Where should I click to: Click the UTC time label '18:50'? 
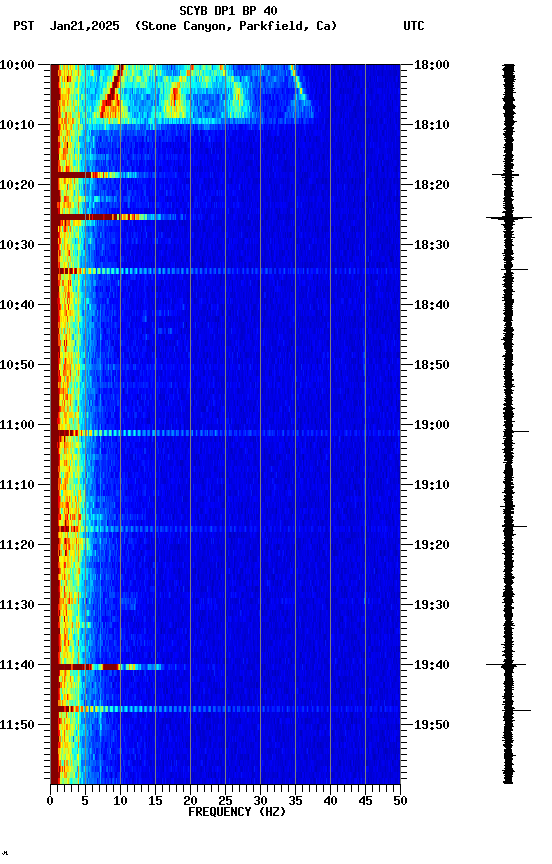(x=432, y=365)
